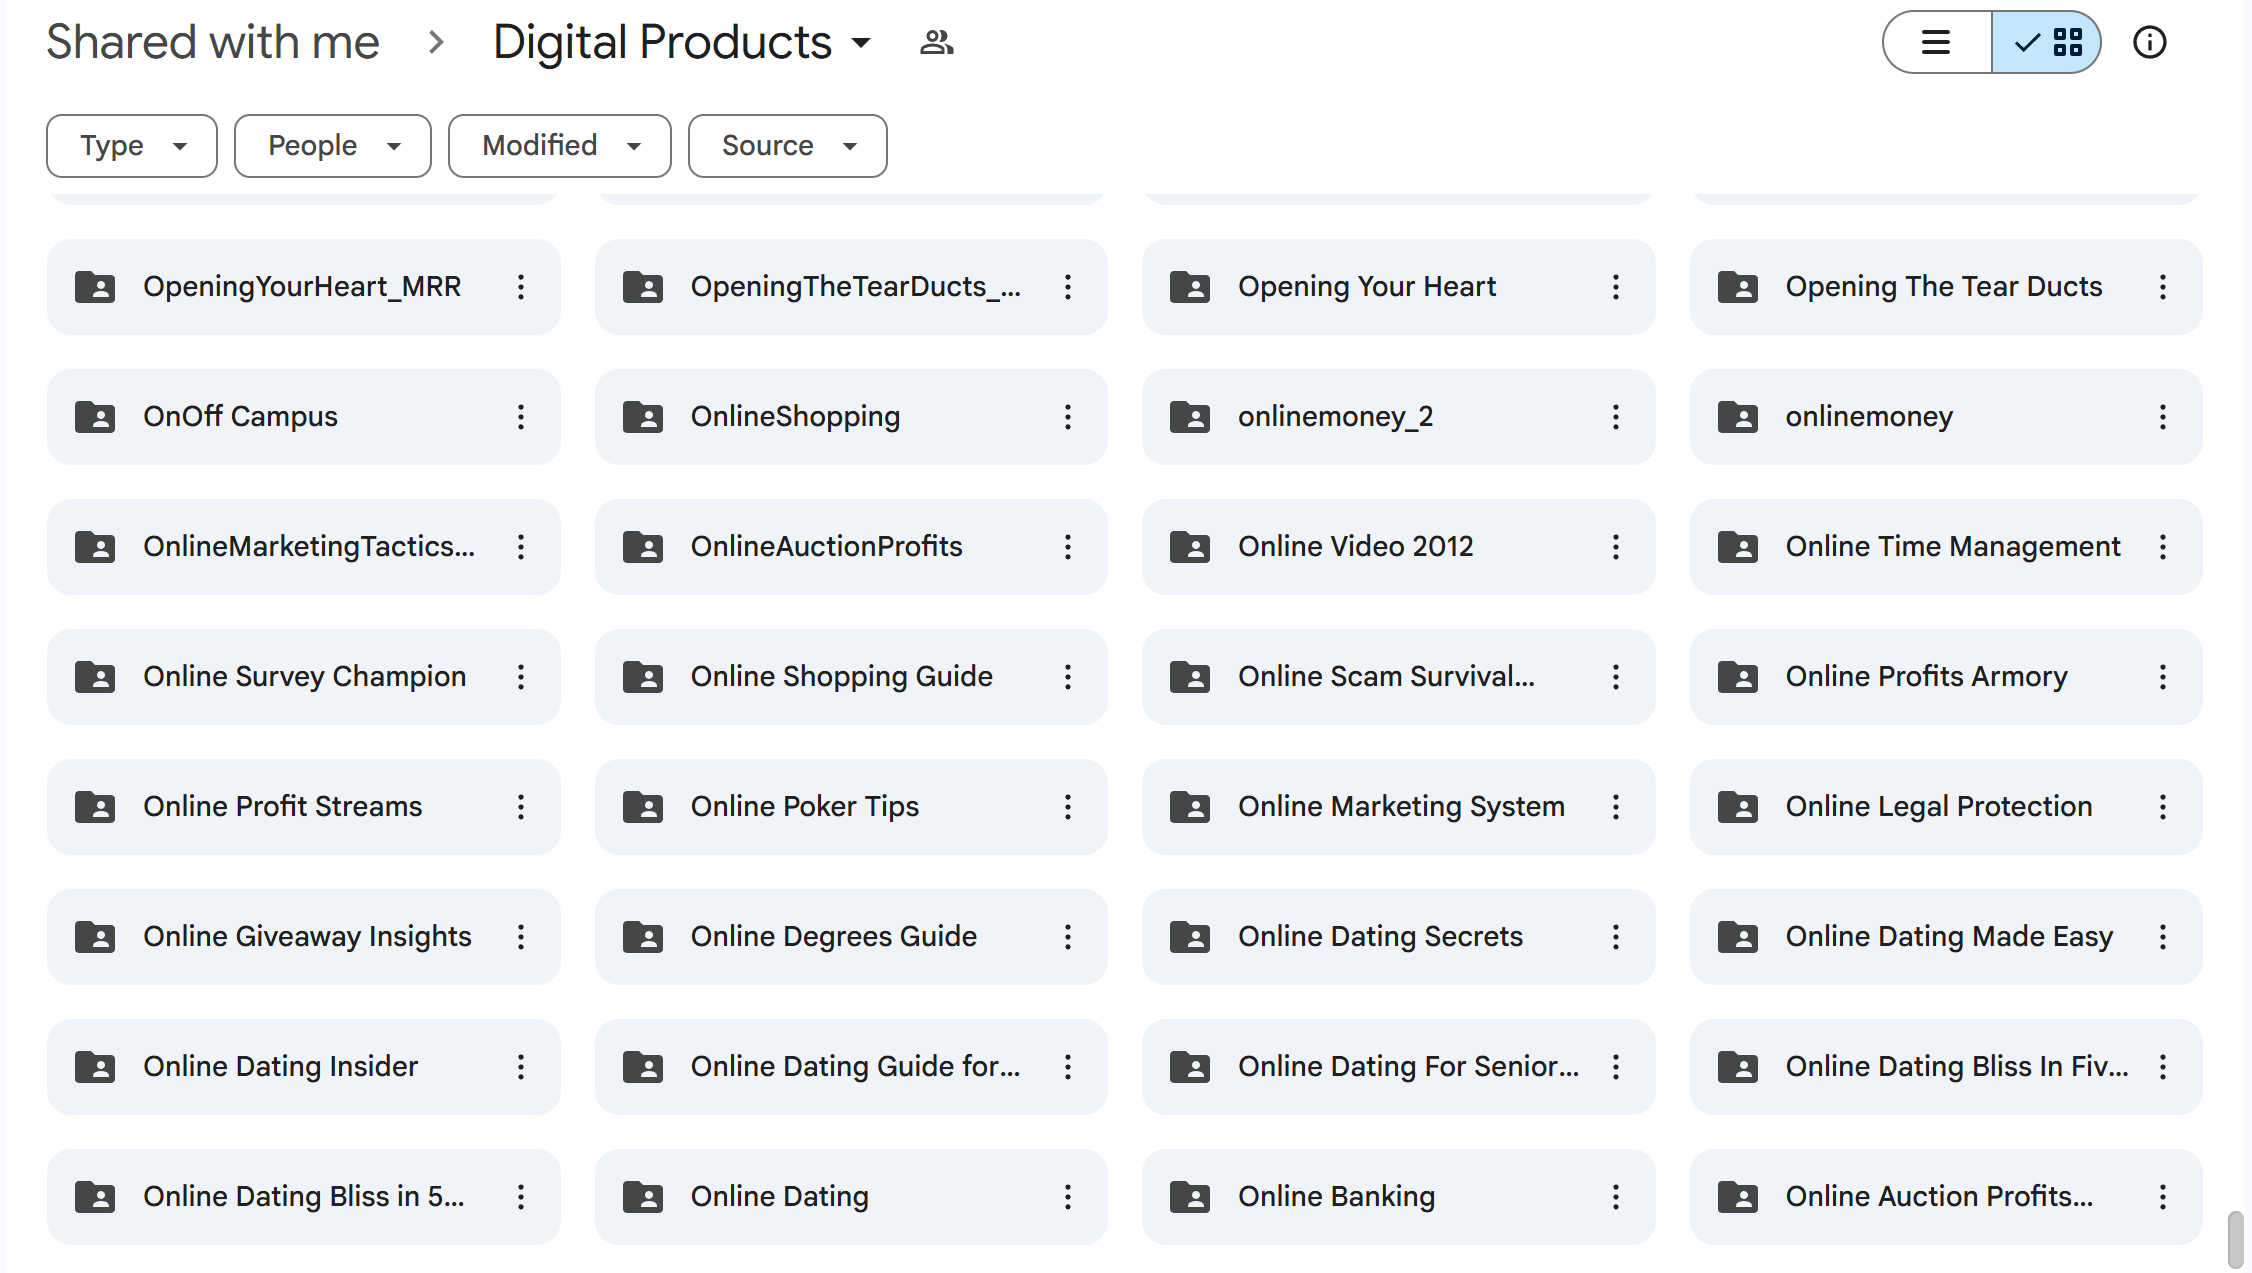Open more actions for OnOff Campus folder
The width and height of the screenshot is (2252, 1273).
point(520,417)
